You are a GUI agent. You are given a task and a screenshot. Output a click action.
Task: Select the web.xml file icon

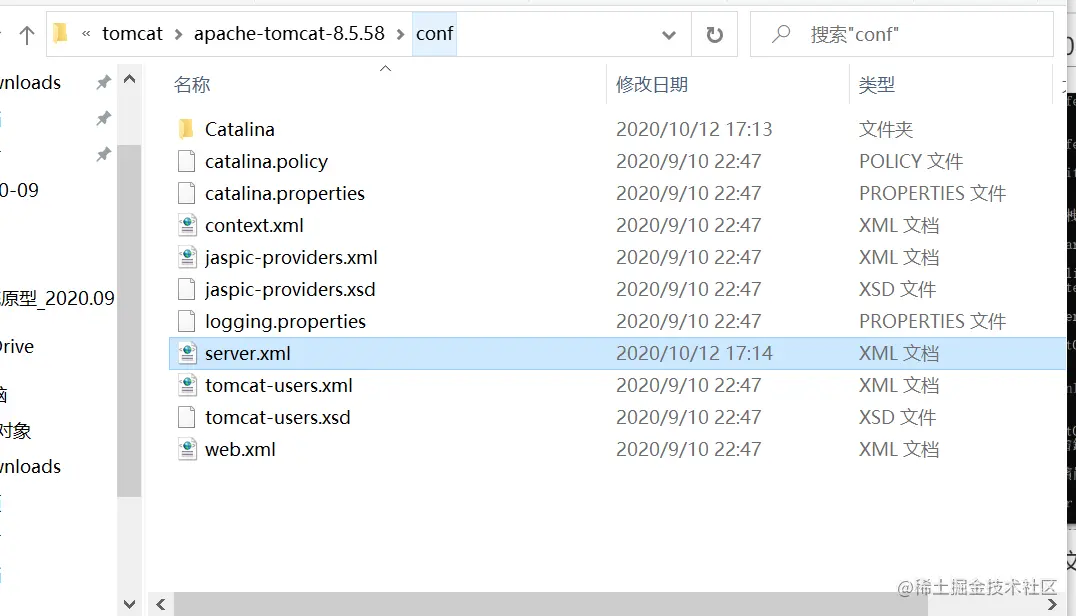tap(187, 449)
